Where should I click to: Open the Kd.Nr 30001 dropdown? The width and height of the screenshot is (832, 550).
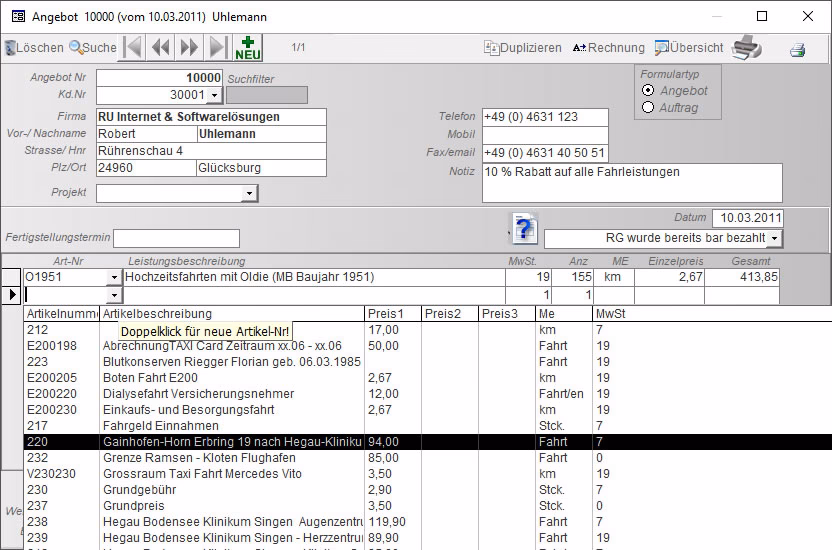coord(213,95)
